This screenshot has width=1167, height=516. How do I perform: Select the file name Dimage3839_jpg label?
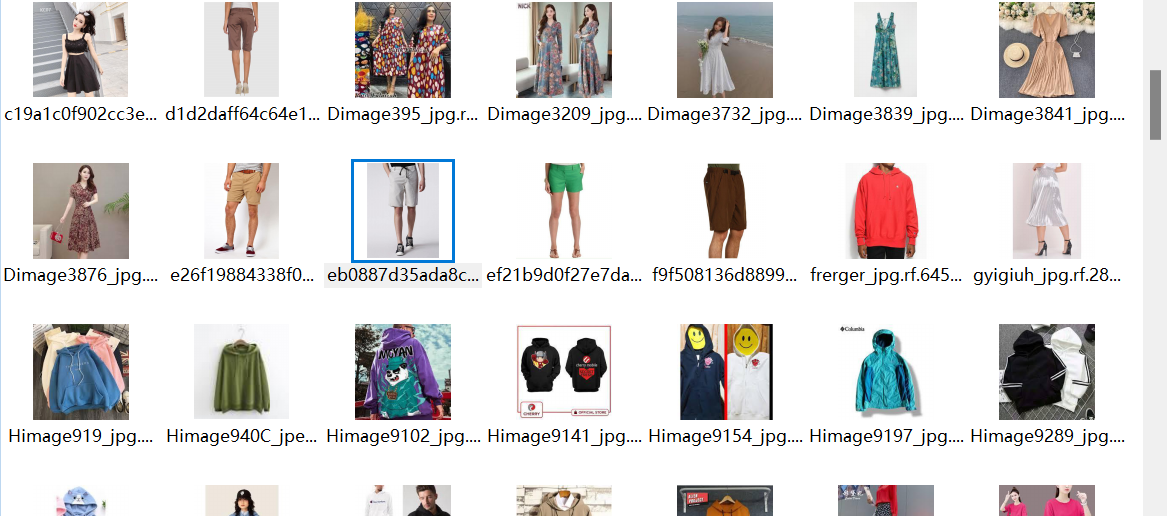click(x=885, y=114)
